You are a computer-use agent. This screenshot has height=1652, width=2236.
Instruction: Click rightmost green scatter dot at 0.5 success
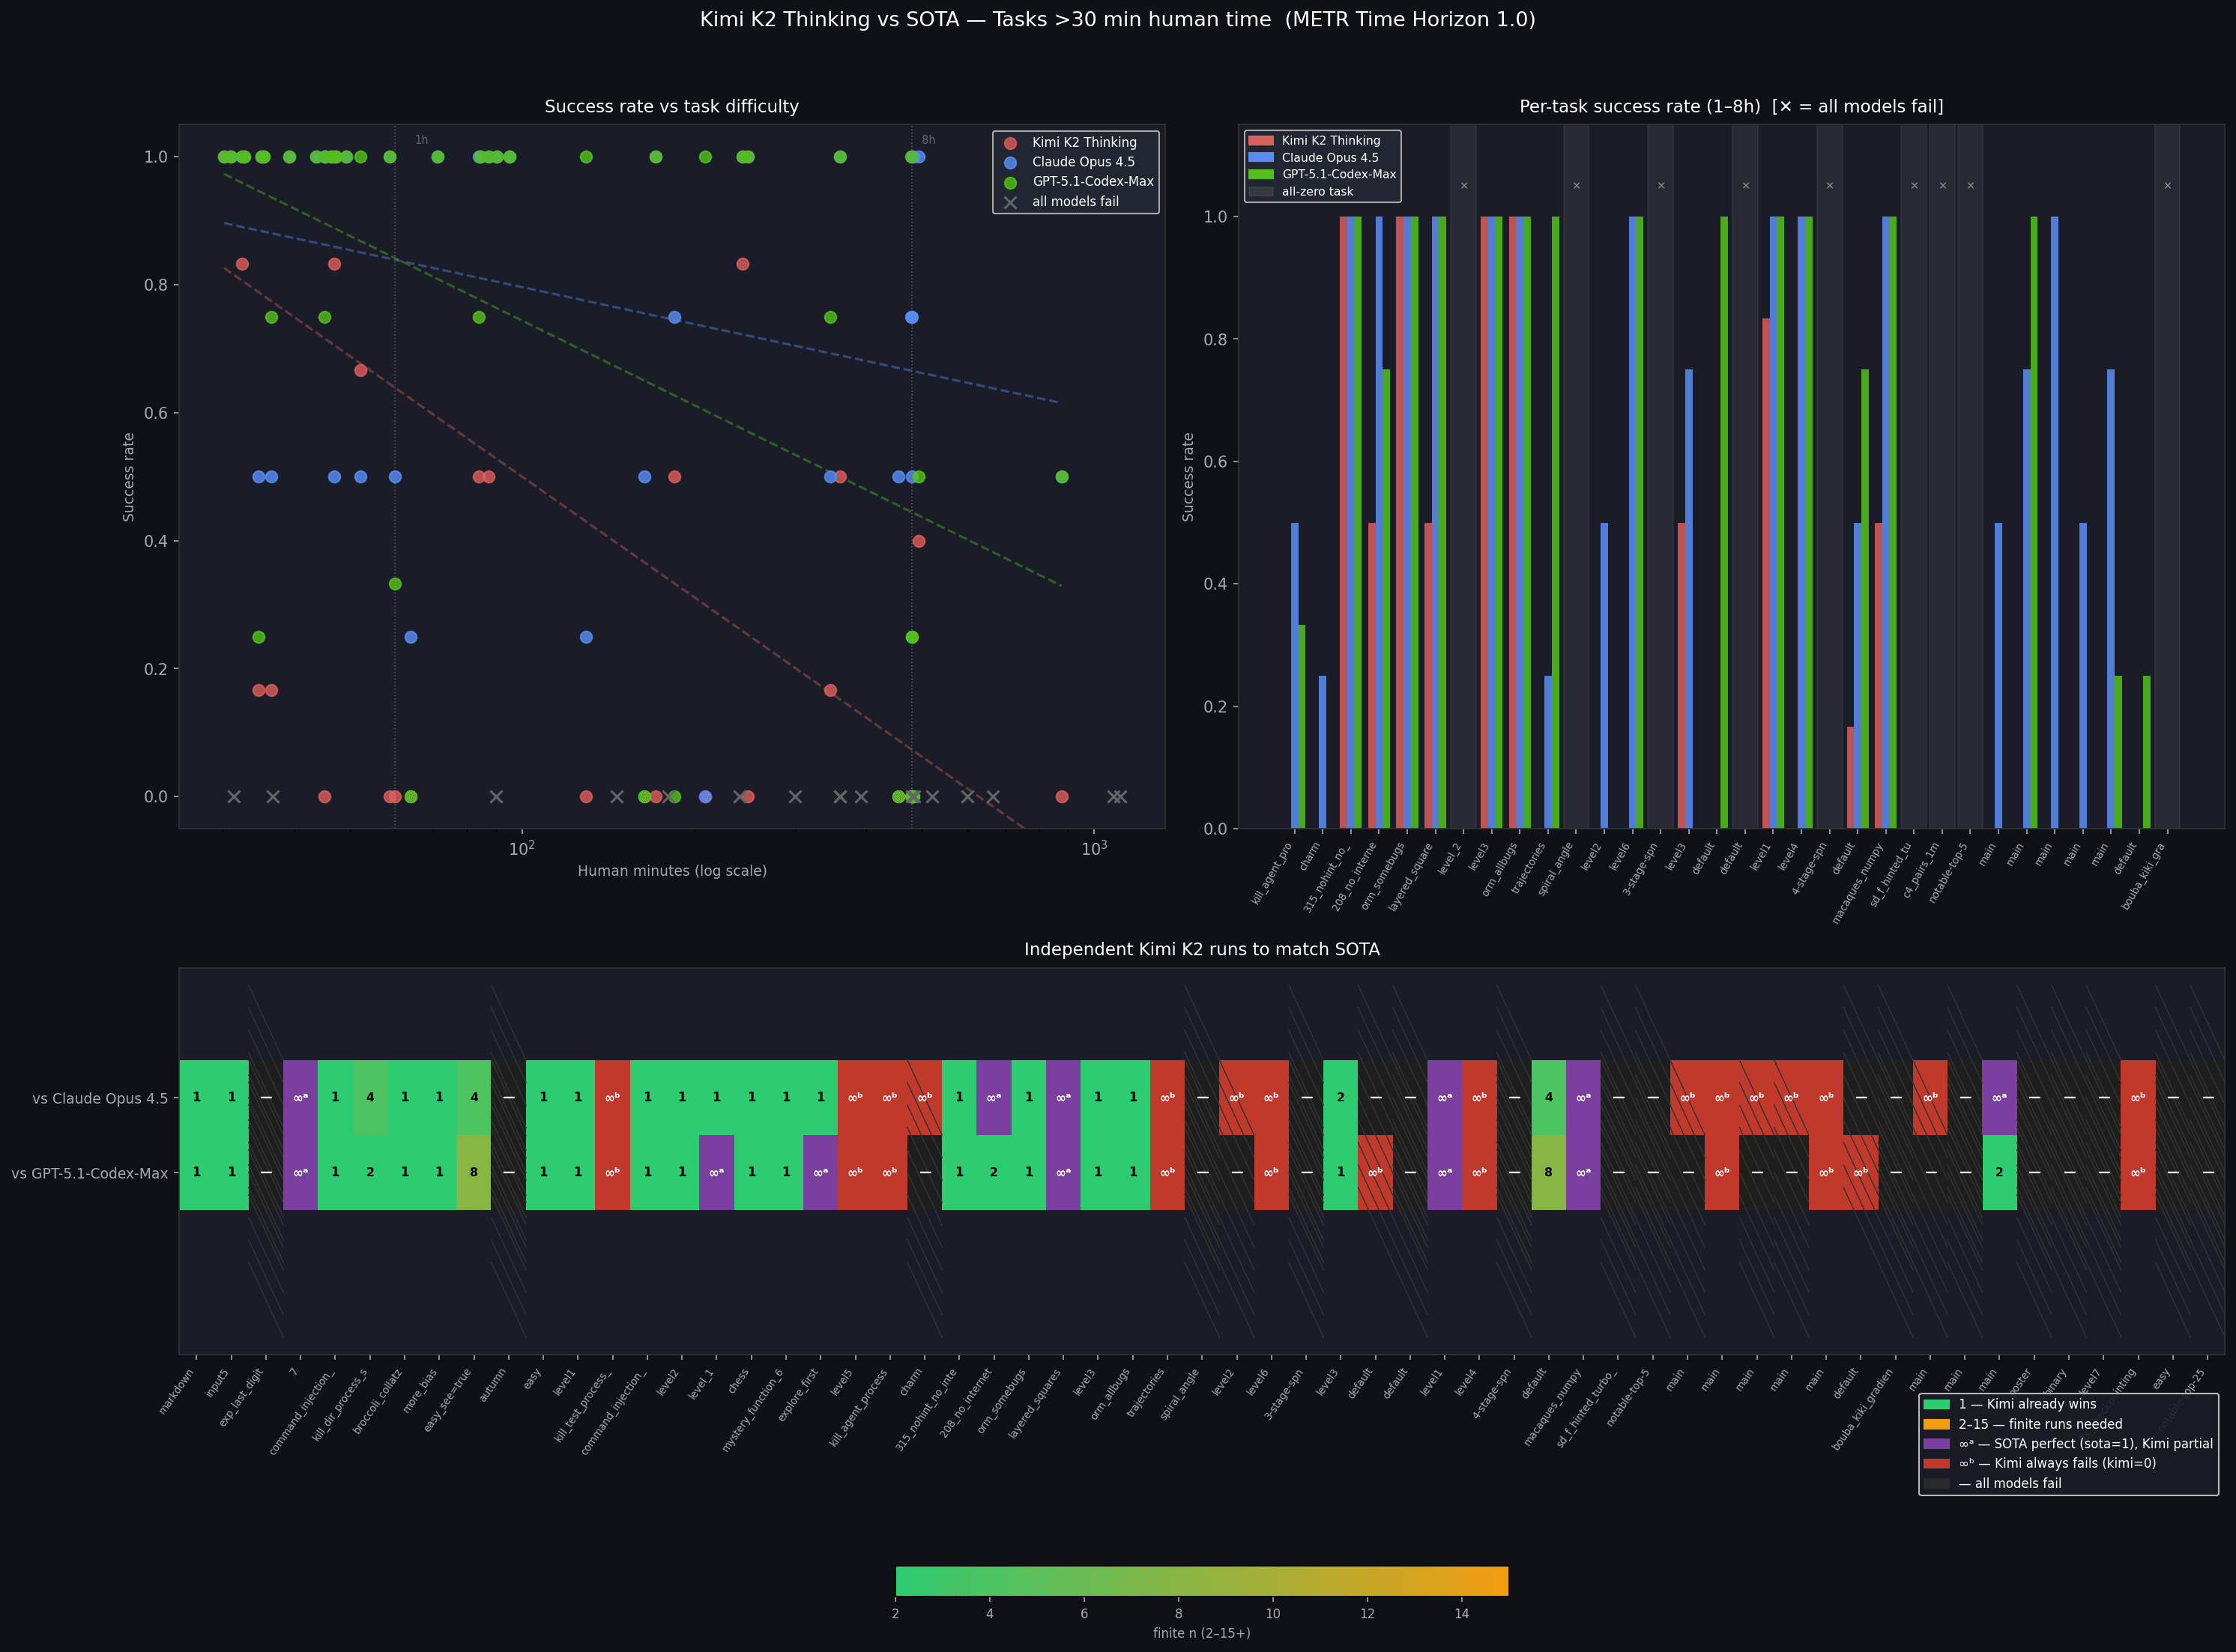click(x=1062, y=477)
